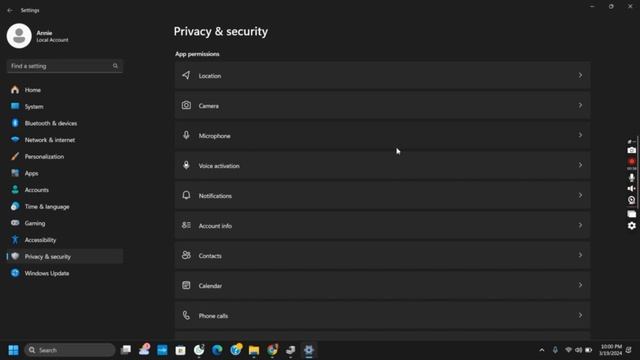The image size is (640, 360).
Task: Click the Settings gear in the taskbar
Action: 309,350
